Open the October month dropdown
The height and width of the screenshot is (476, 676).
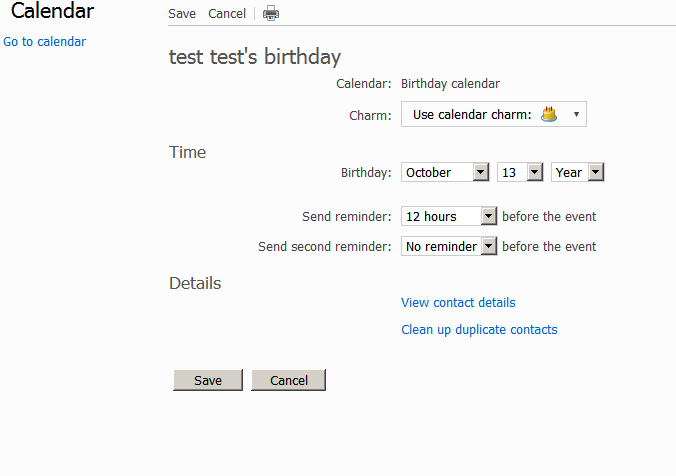445,173
